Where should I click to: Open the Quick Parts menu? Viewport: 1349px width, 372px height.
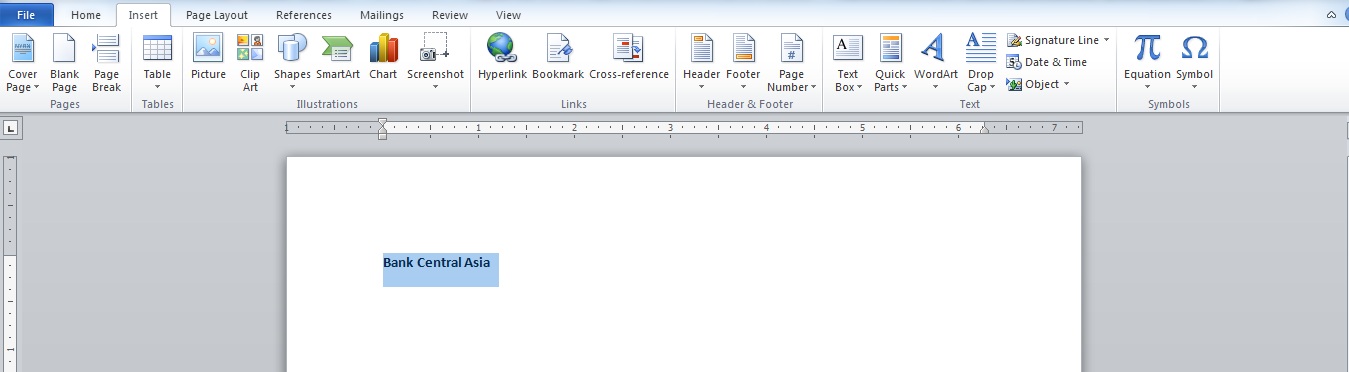(x=890, y=62)
